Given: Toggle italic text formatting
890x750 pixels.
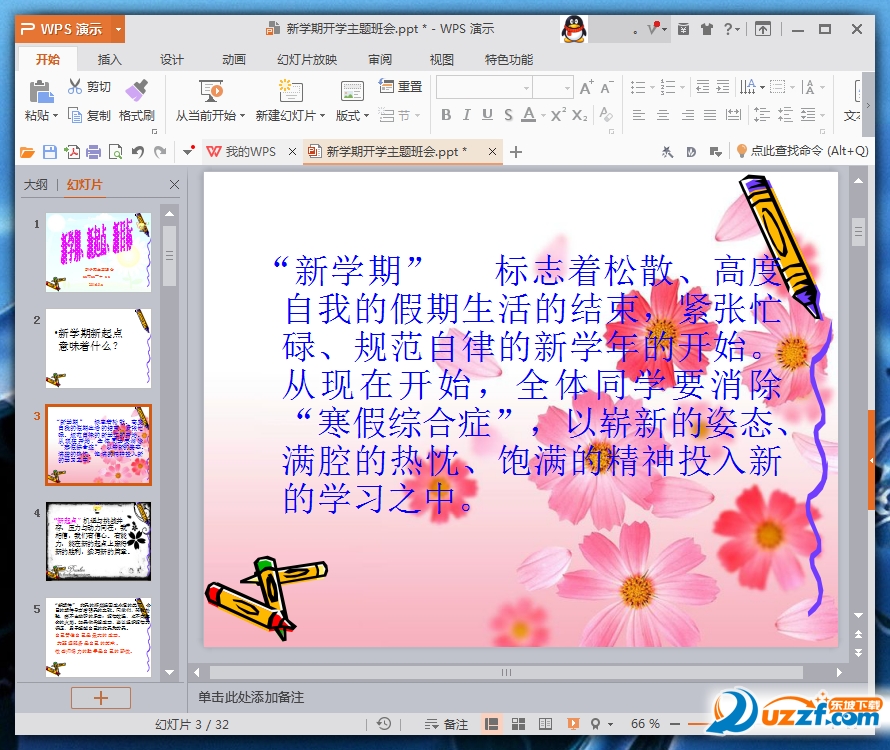Looking at the screenshot, I should (467, 115).
